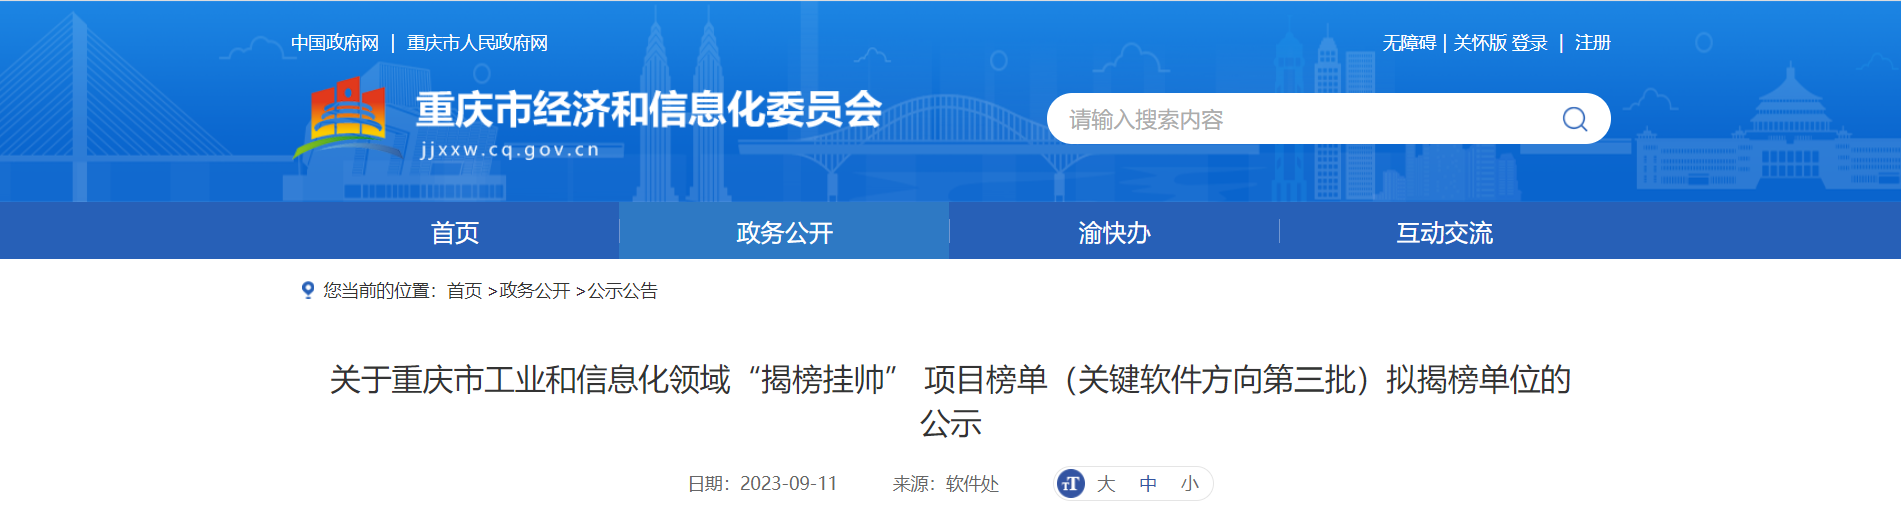Click the magnifier search icon
Image resolution: width=1901 pixels, height=526 pixels.
click(x=1574, y=119)
